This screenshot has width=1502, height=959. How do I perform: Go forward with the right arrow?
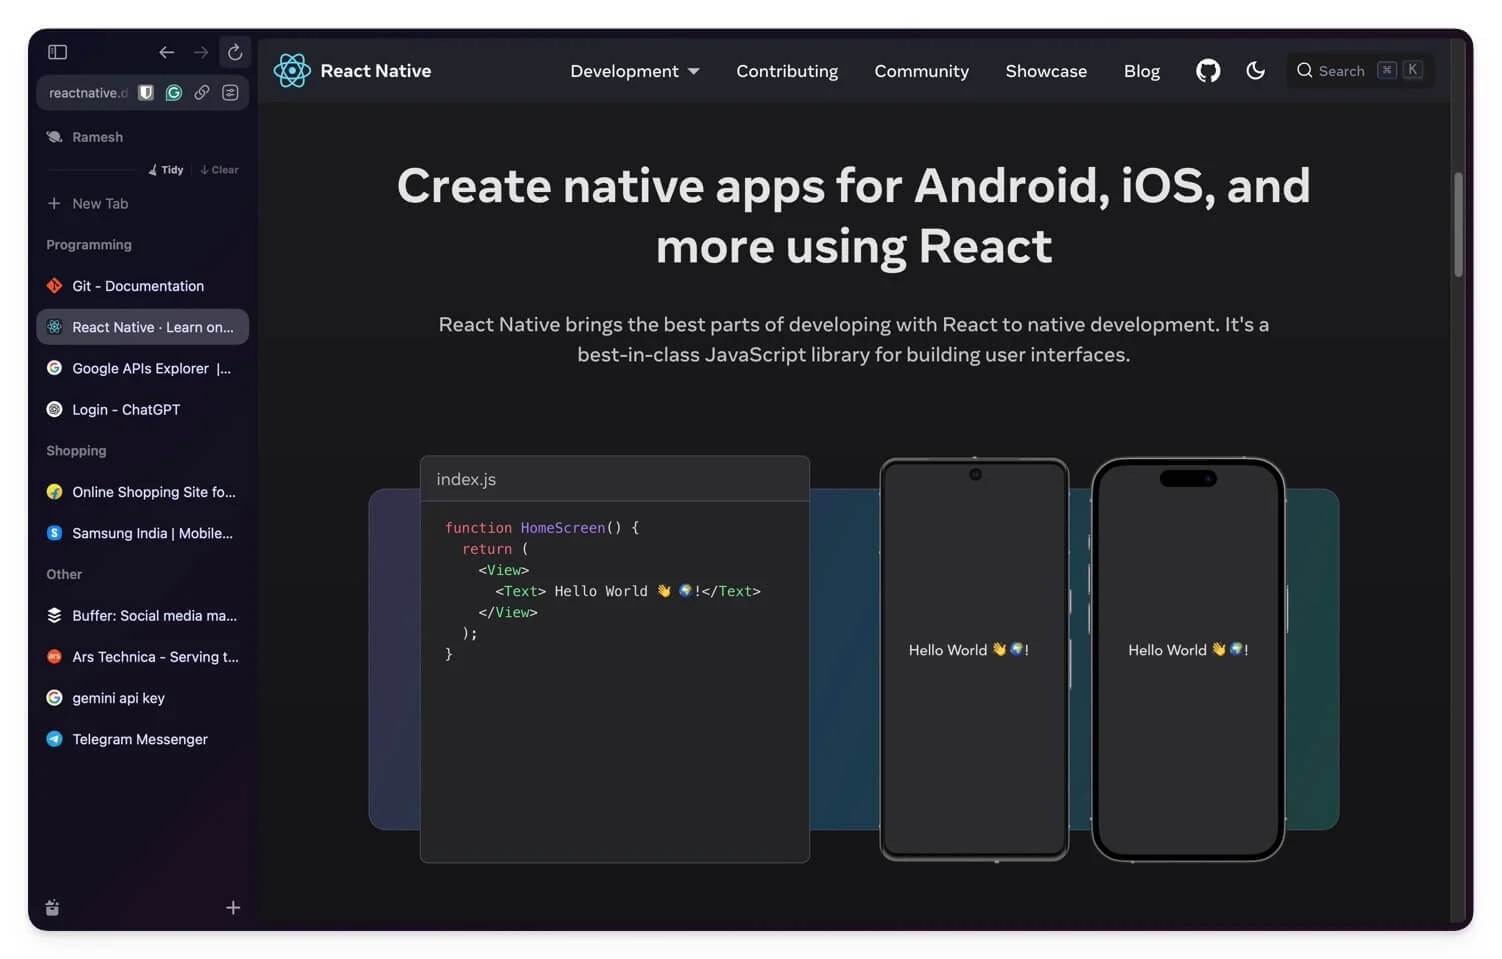201,52
